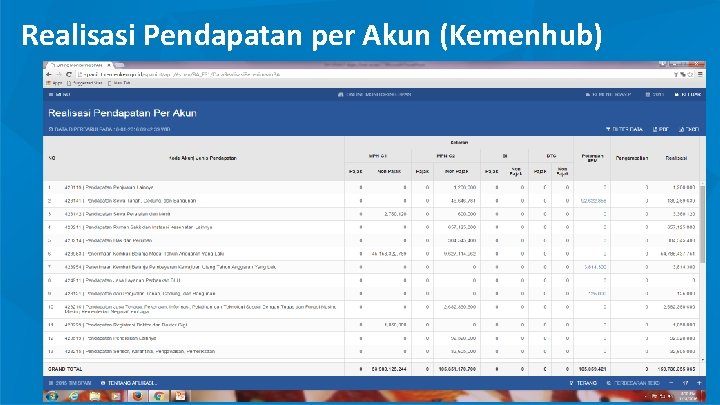
Task: Select row 423141 Pendapatan Sewa Tanah, Gedung
Action: tap(371, 201)
